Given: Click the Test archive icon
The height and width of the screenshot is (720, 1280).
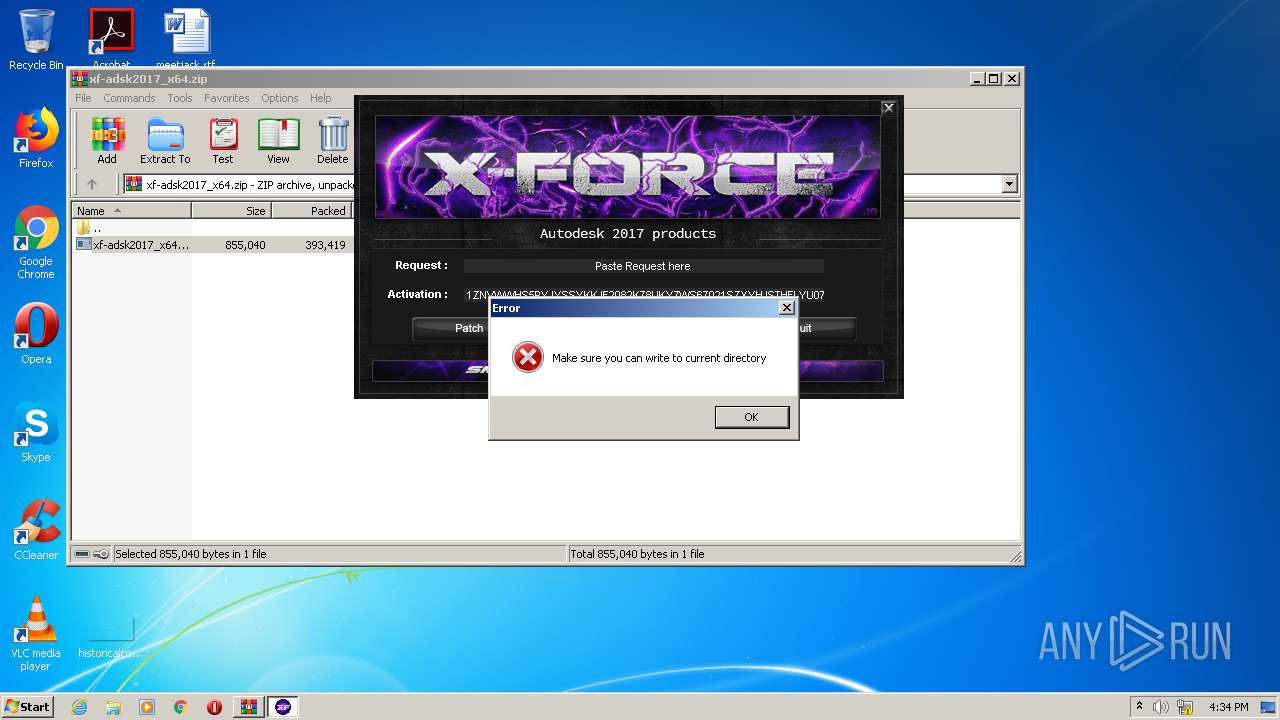Looking at the screenshot, I should click(223, 141).
